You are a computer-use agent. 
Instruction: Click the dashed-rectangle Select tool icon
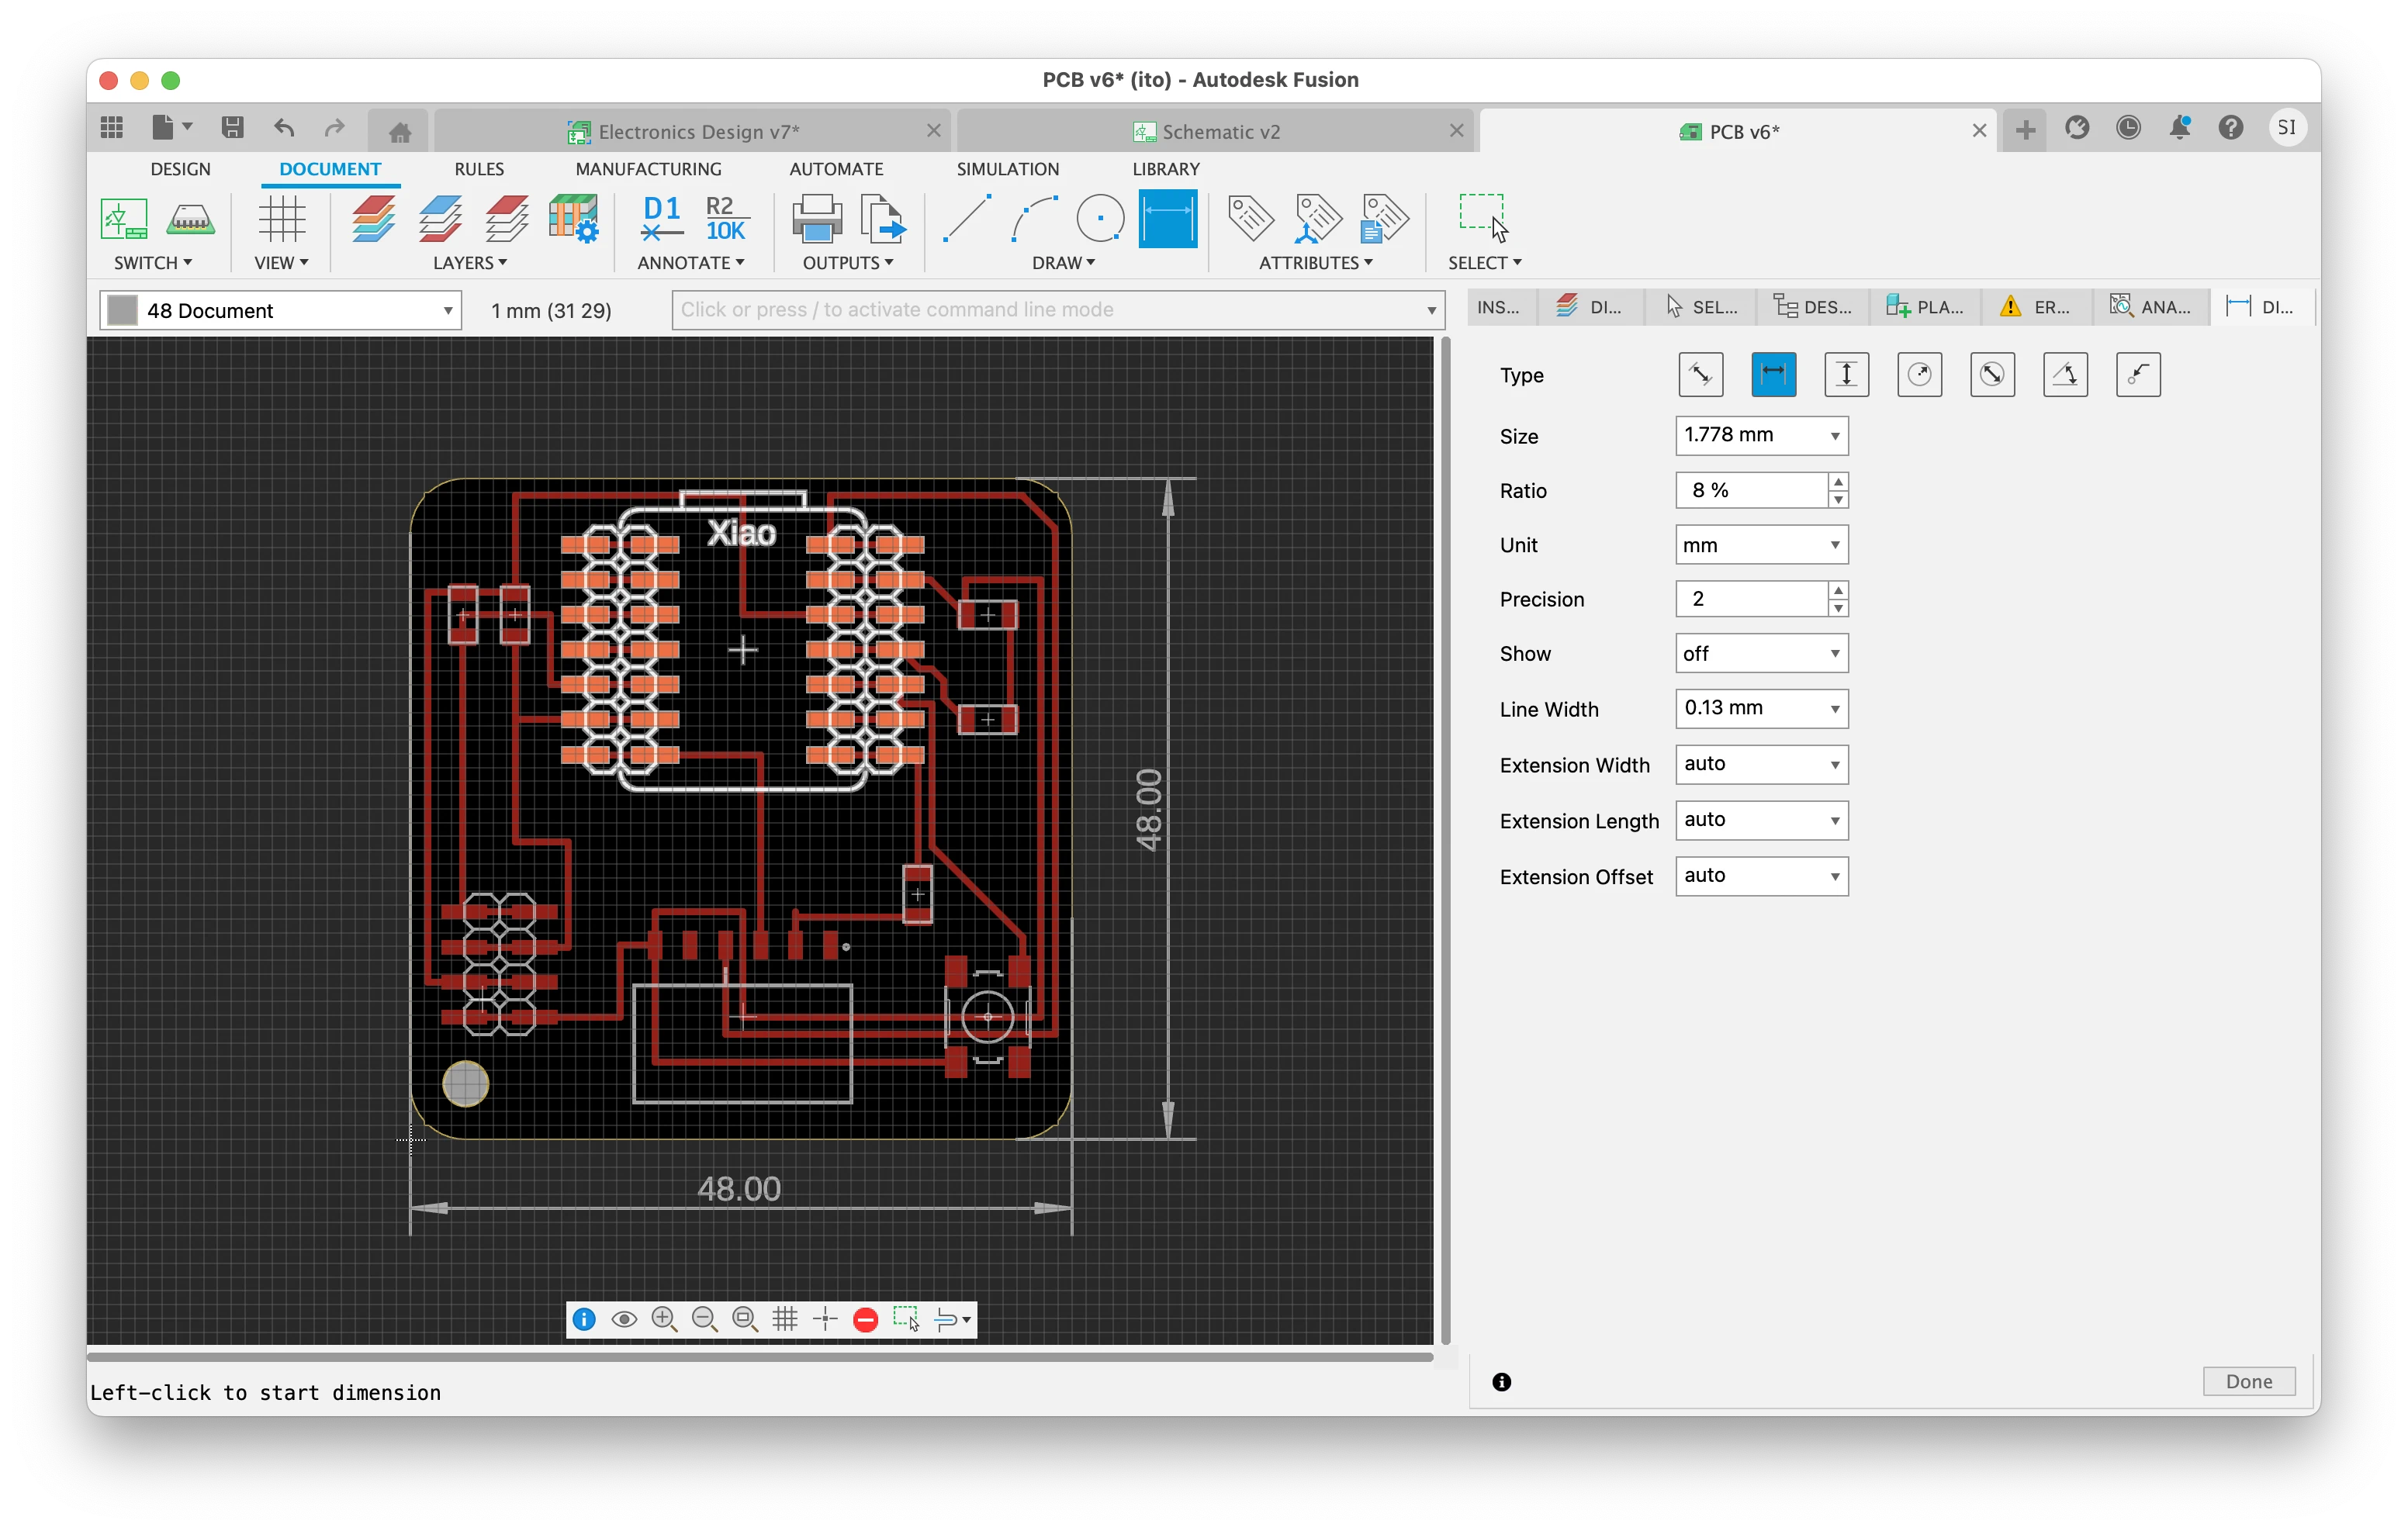click(1483, 219)
